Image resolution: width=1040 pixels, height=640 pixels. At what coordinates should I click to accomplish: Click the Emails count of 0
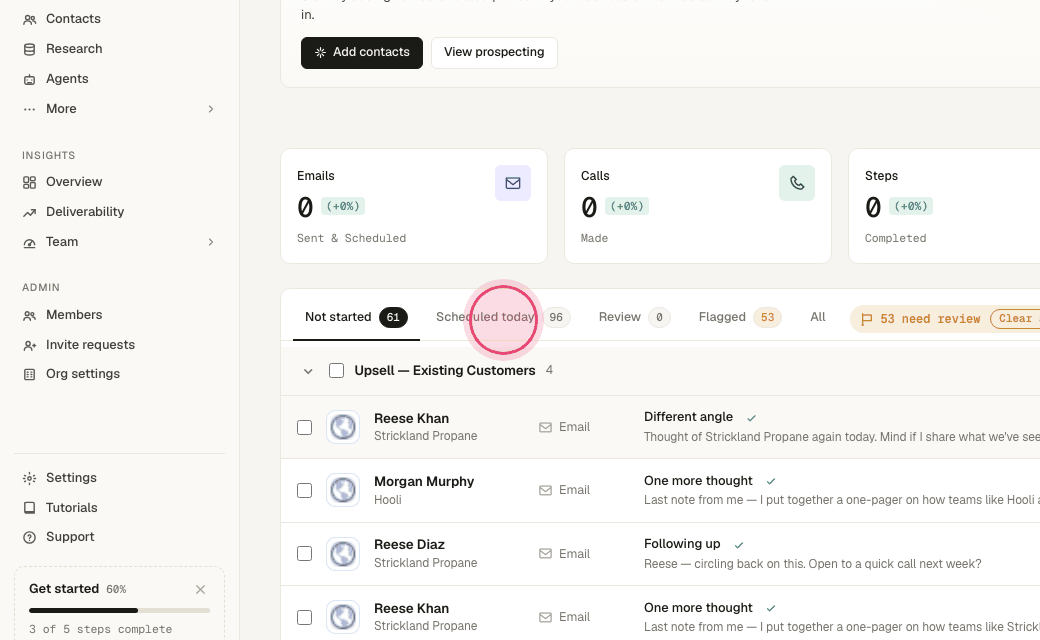(305, 207)
